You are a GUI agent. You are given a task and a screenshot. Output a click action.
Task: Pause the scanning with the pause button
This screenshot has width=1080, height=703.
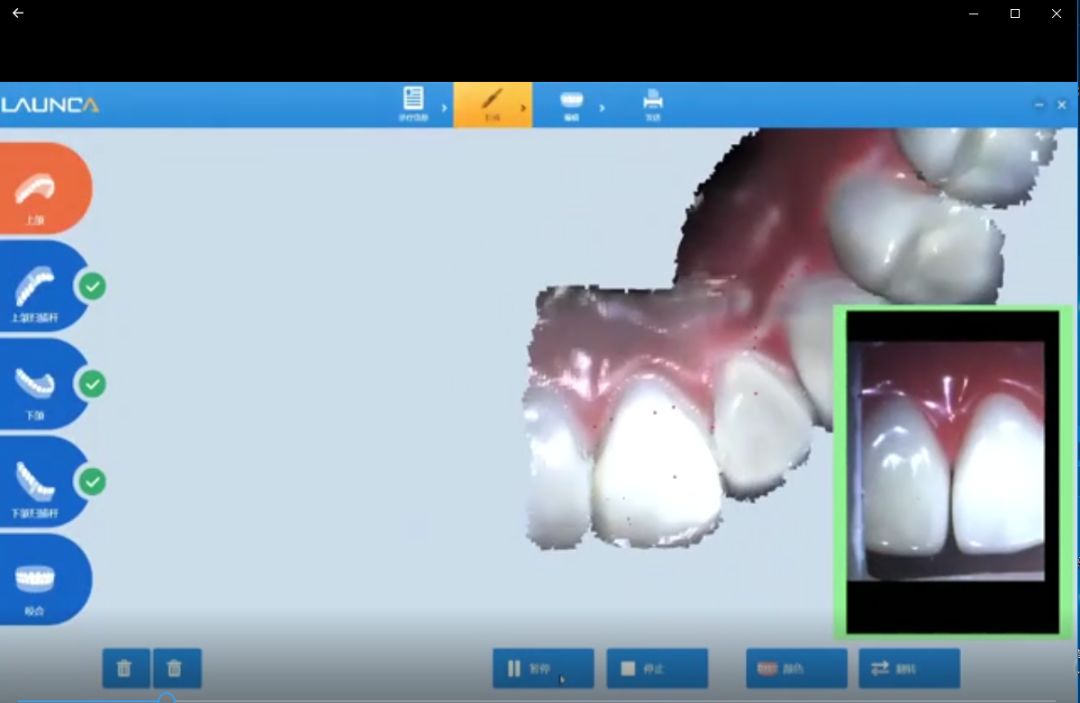point(543,668)
